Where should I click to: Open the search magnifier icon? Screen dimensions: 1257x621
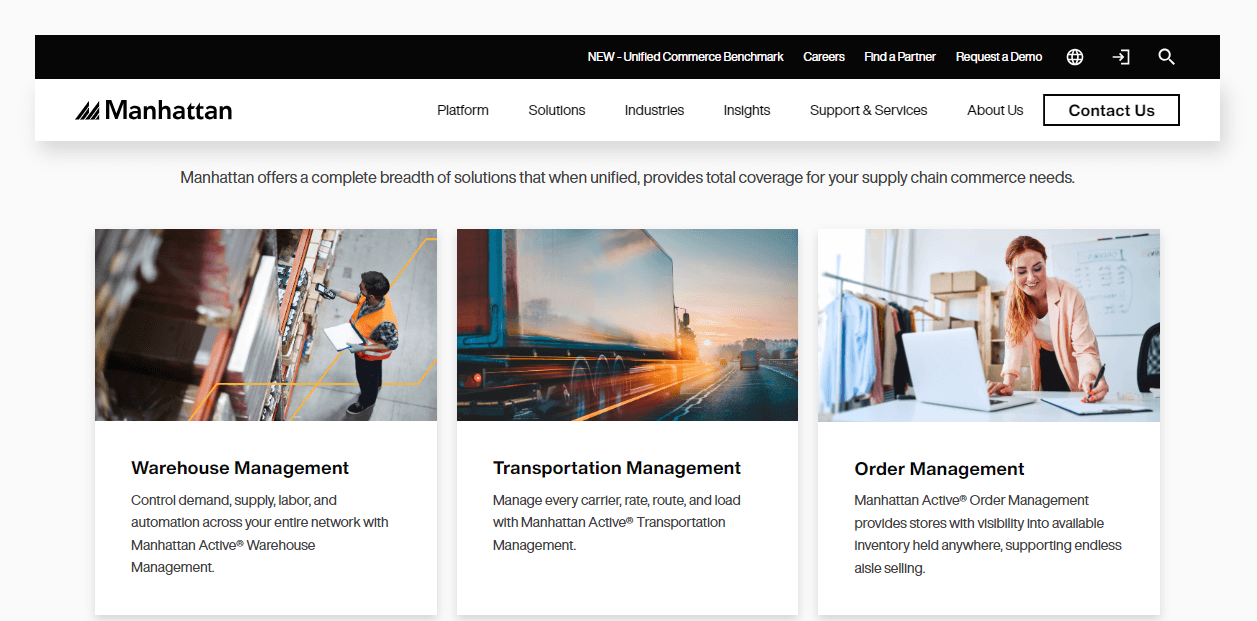pyautogui.click(x=1166, y=57)
